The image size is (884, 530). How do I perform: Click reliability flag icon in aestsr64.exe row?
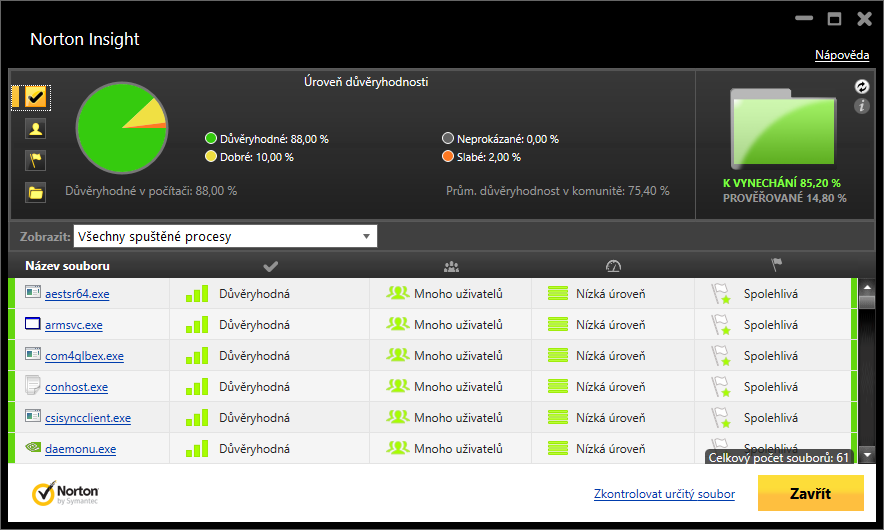coord(721,294)
